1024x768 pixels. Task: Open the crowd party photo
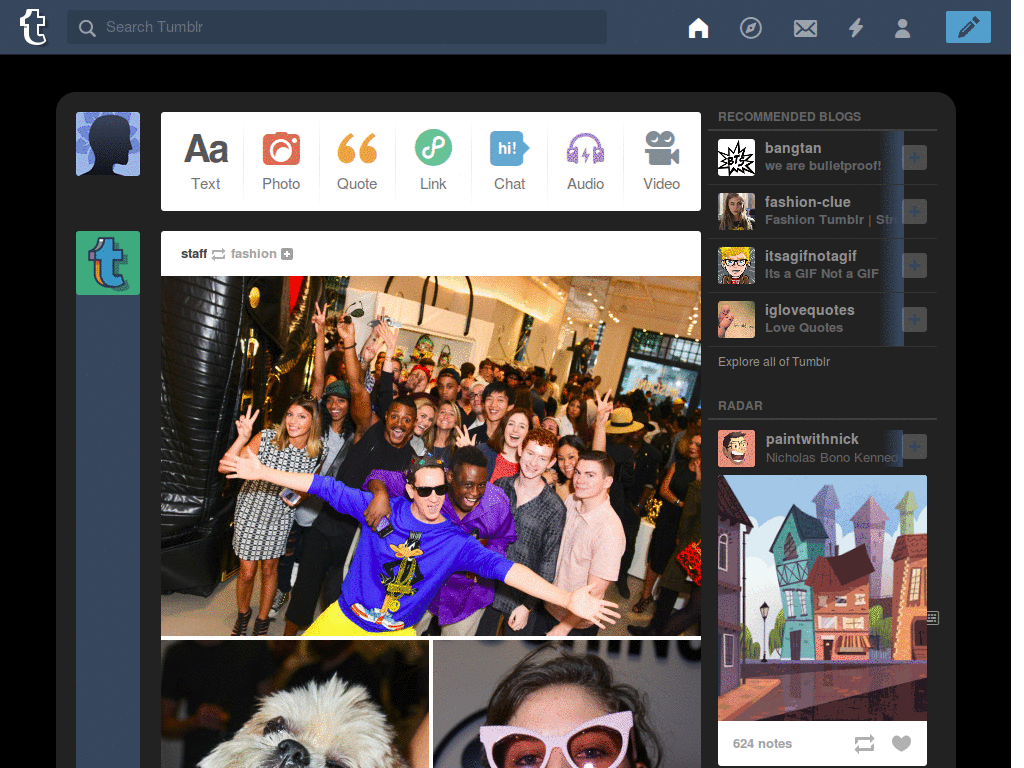pyautogui.click(x=431, y=456)
